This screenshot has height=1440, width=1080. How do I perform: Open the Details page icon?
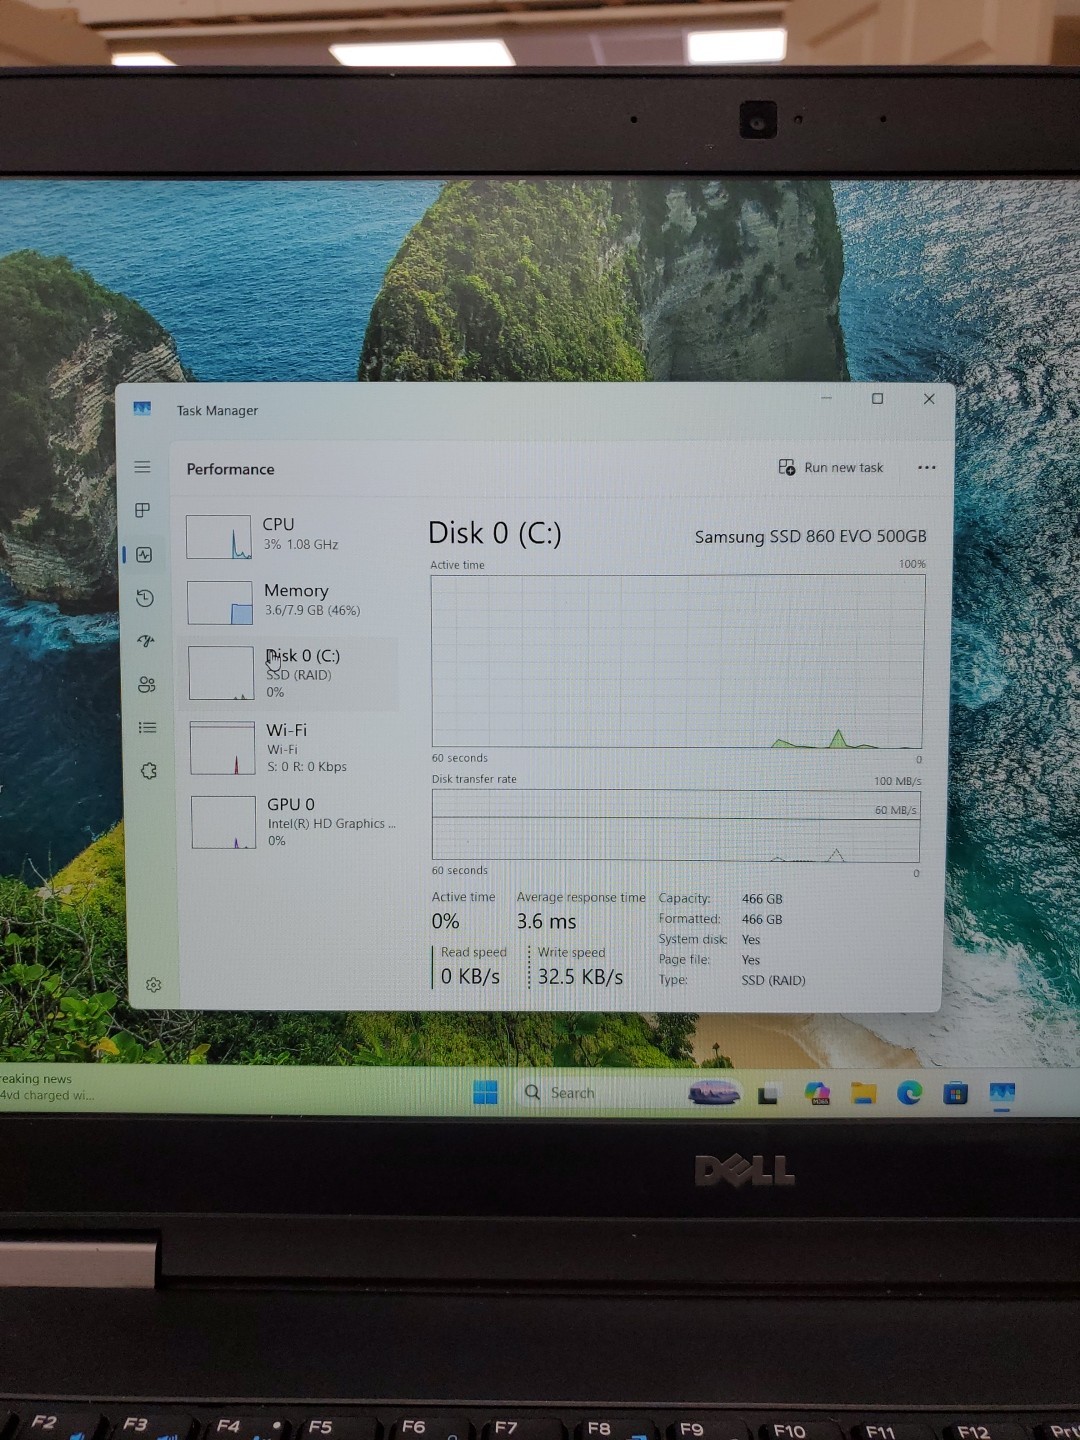pos(148,727)
